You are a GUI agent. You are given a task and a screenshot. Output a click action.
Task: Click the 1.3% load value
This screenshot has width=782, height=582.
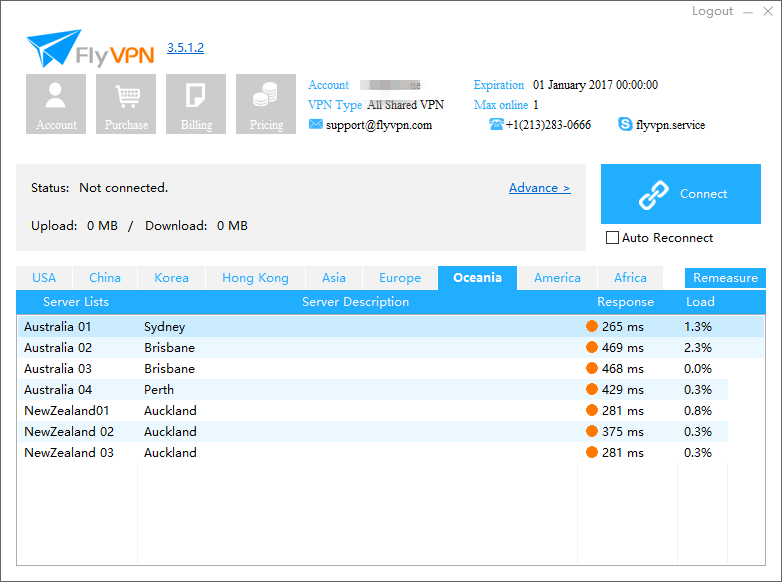698,327
